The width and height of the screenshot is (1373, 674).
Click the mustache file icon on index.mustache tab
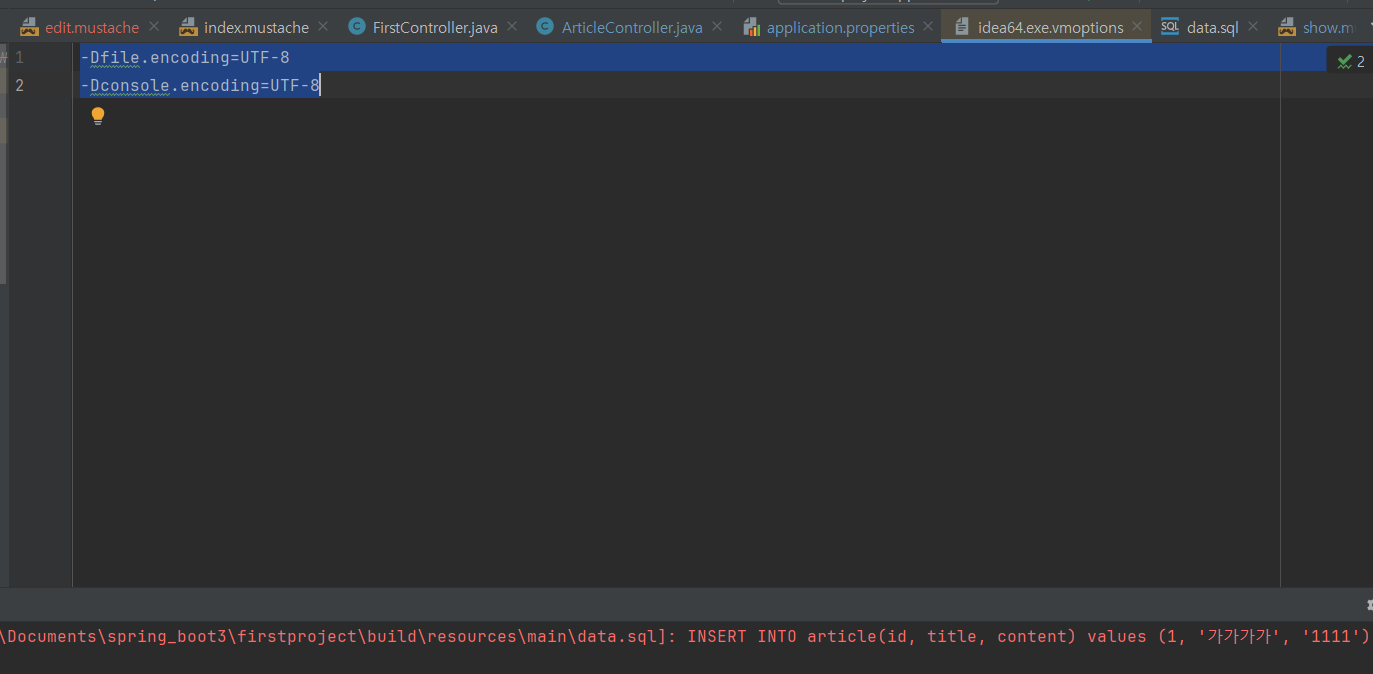click(x=188, y=27)
